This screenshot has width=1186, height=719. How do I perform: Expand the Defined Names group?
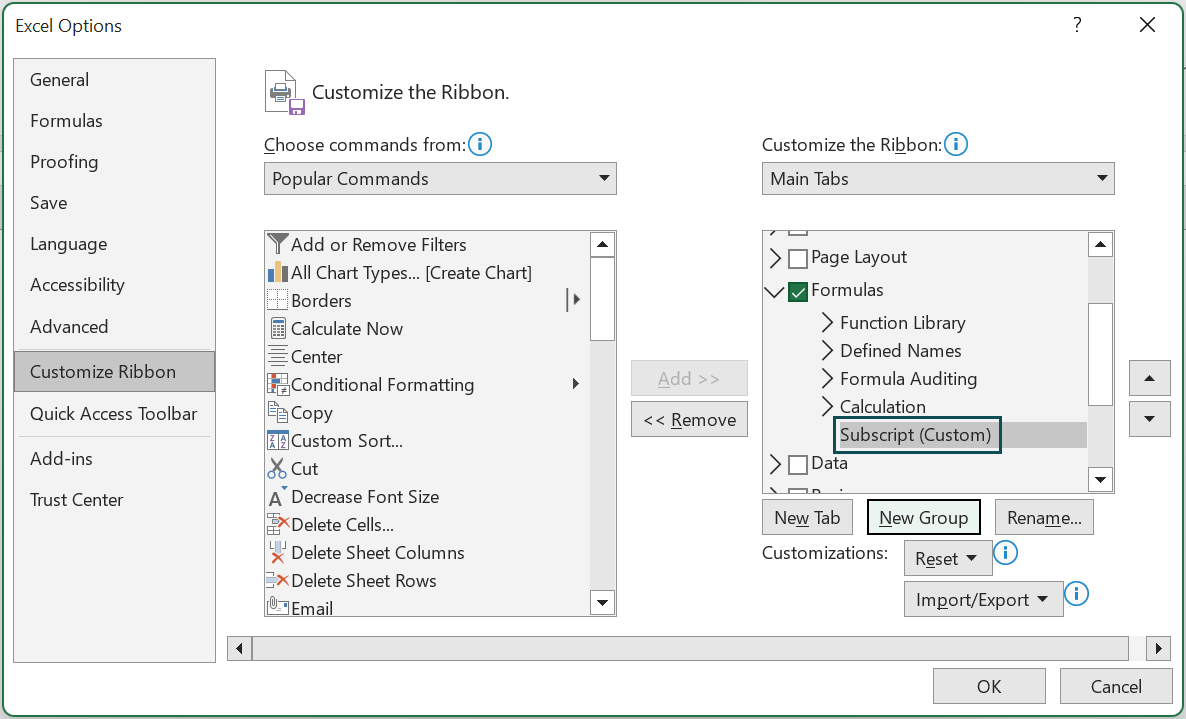pyautogui.click(x=827, y=351)
